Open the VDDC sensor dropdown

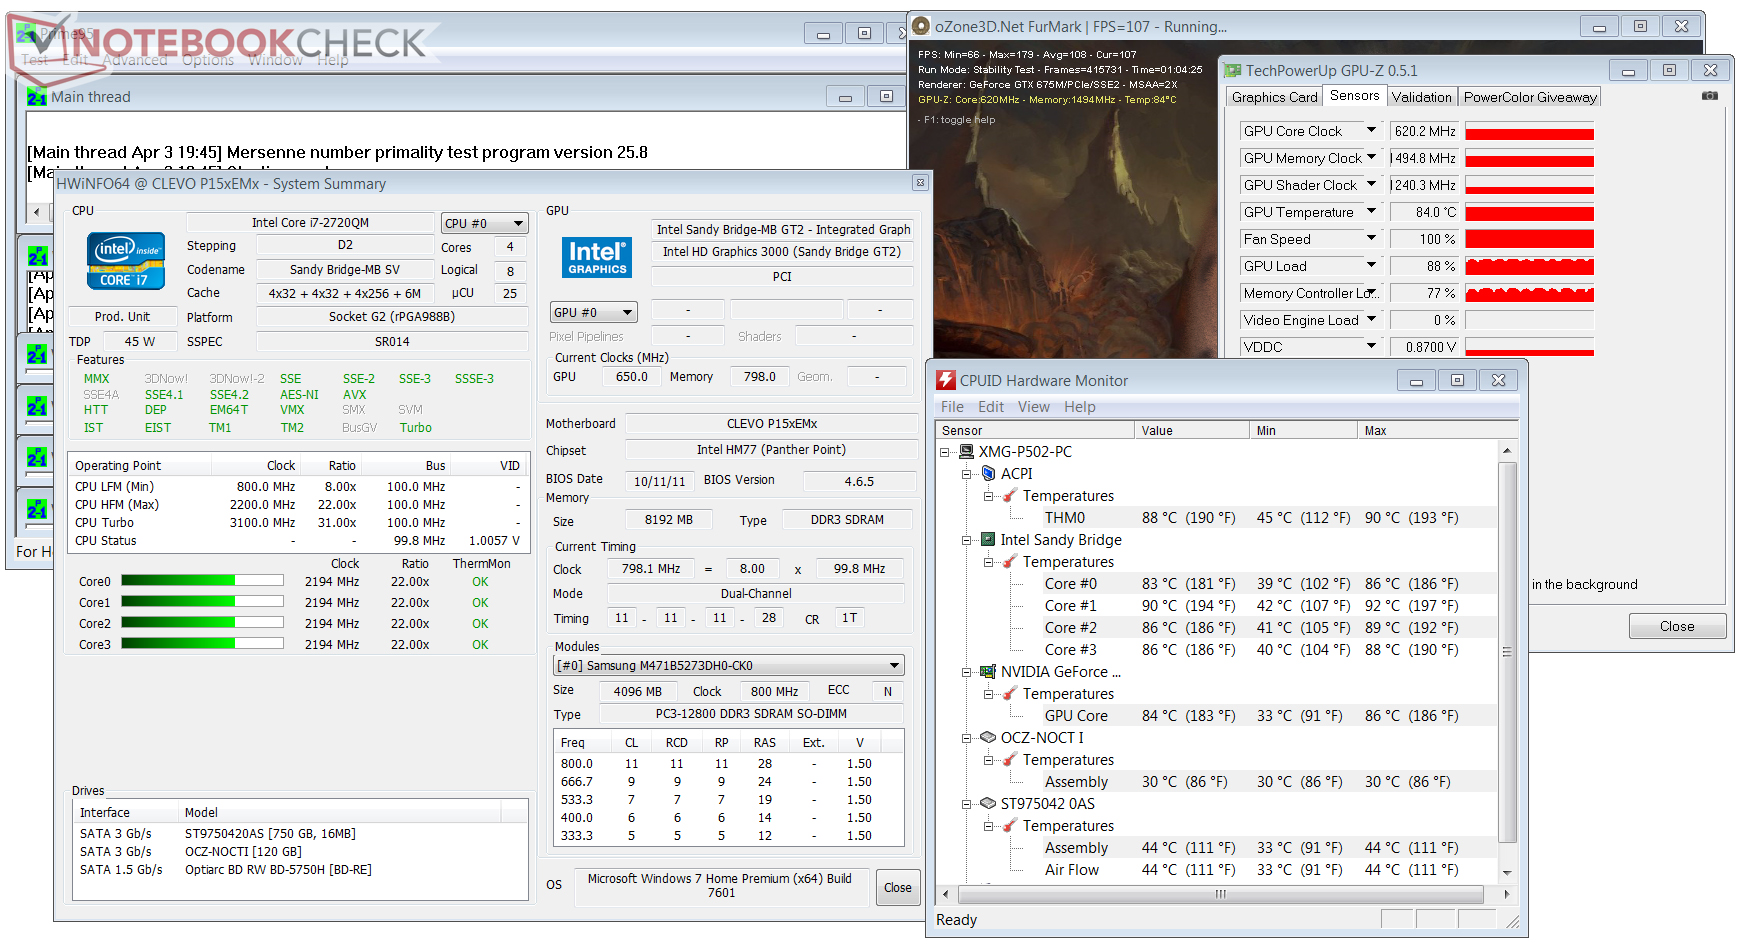(1371, 347)
